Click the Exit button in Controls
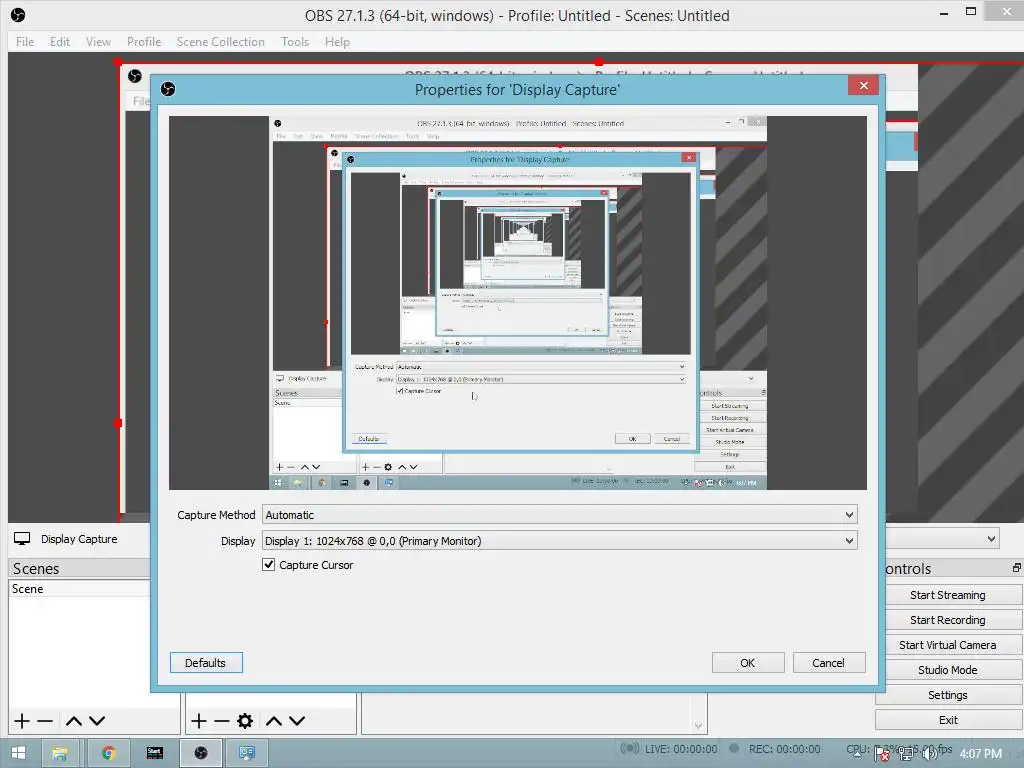The height and width of the screenshot is (768, 1024). click(x=948, y=720)
